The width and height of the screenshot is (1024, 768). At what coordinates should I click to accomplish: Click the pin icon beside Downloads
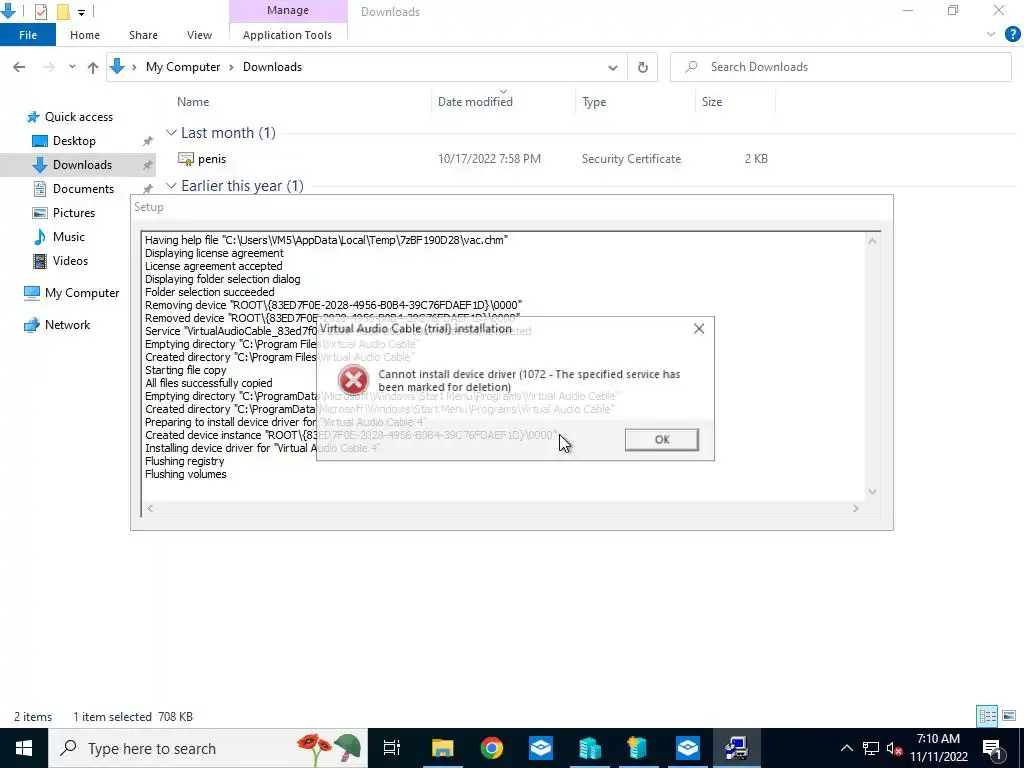coord(148,165)
